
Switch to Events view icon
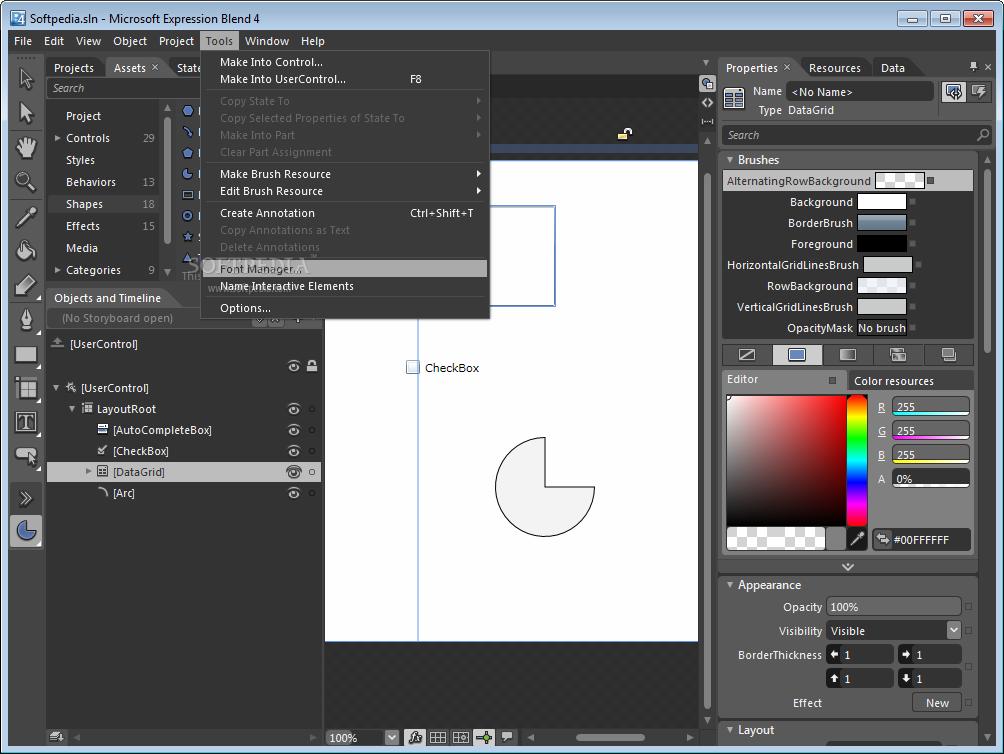[x=979, y=92]
